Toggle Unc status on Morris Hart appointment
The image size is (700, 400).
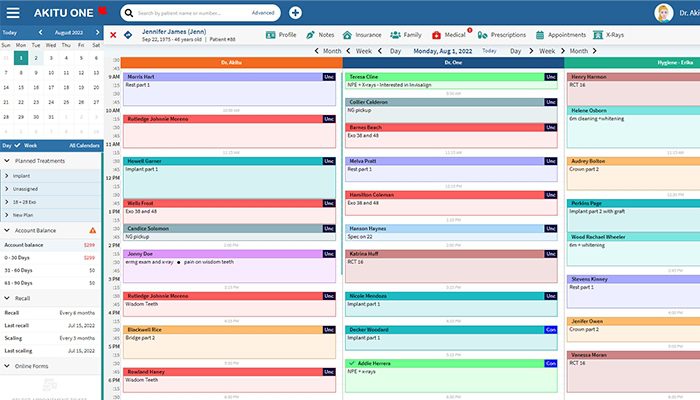329,77
